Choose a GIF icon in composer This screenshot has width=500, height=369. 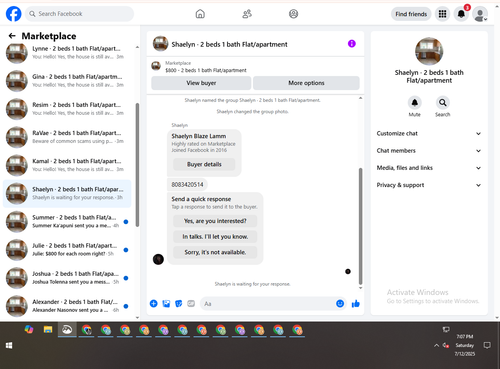191,303
